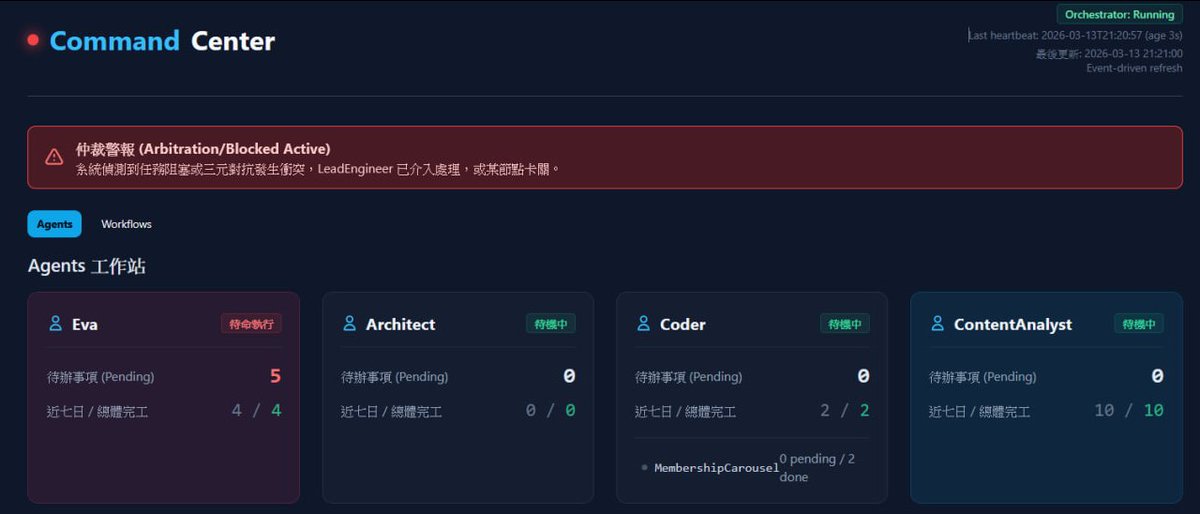Click Coder's green 待機中 status badge
This screenshot has height=514, width=1200.
(845, 324)
